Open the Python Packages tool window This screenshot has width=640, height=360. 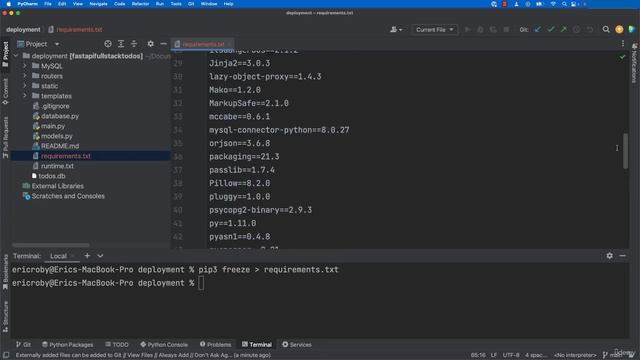pos(67,344)
